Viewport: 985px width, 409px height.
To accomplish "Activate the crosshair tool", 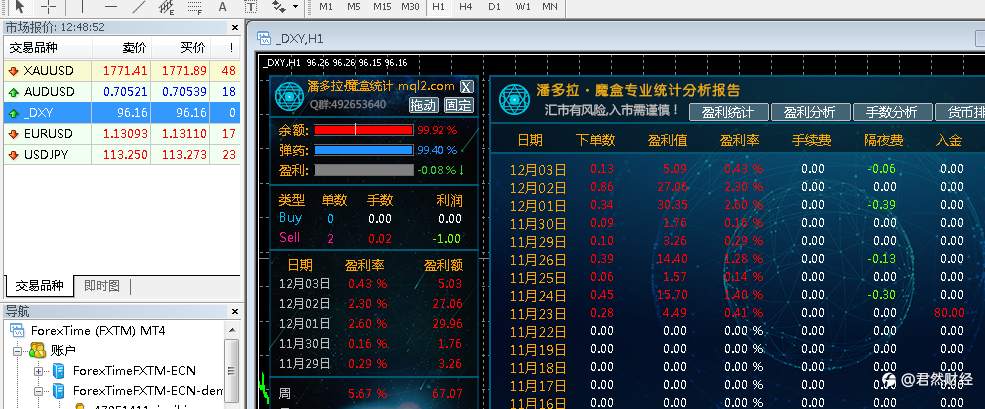I will [x=48, y=7].
